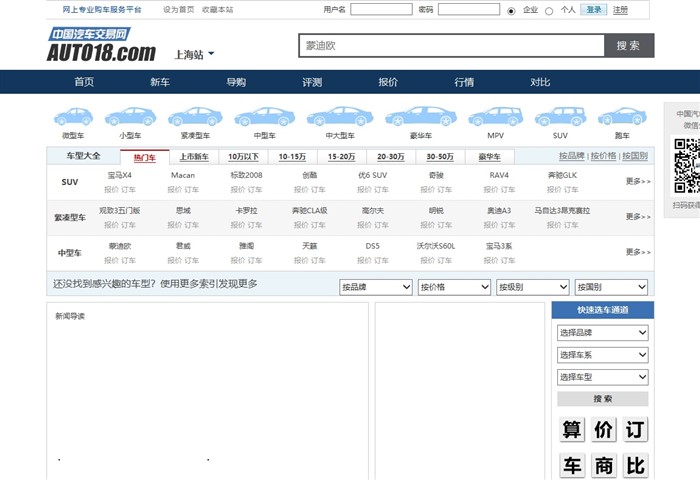Viewport: 700px width, 480px height.
Task: Open the 按国别 dropdown
Action: (611, 287)
